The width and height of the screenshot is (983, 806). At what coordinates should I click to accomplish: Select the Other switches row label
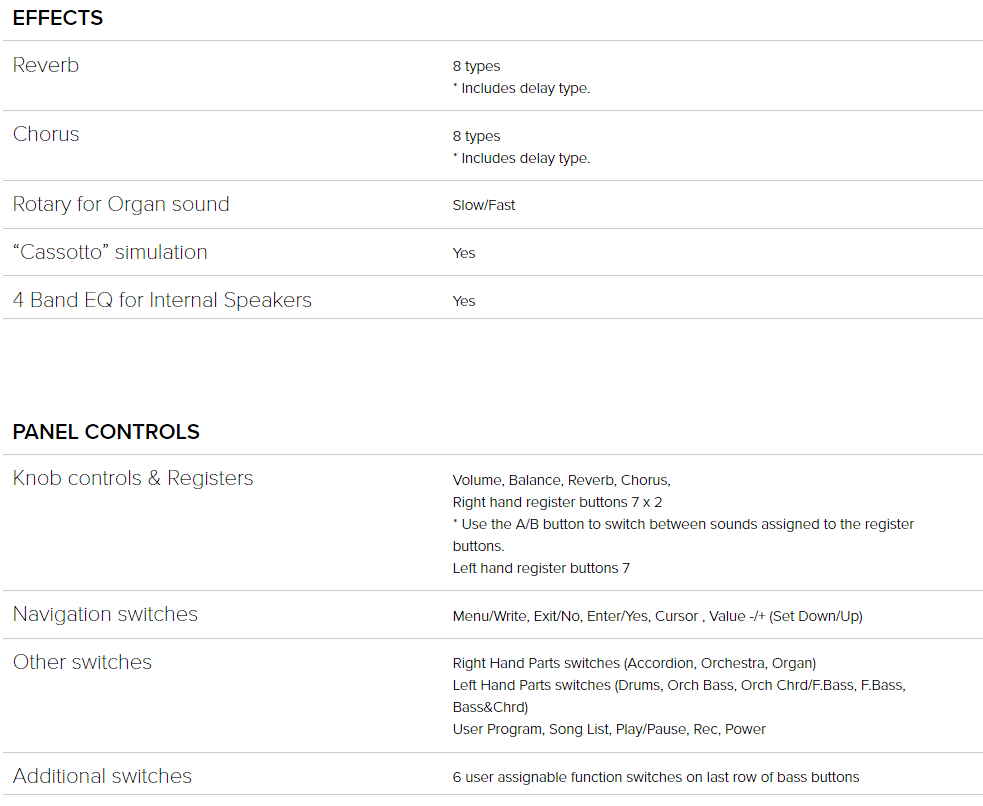[x=82, y=662]
